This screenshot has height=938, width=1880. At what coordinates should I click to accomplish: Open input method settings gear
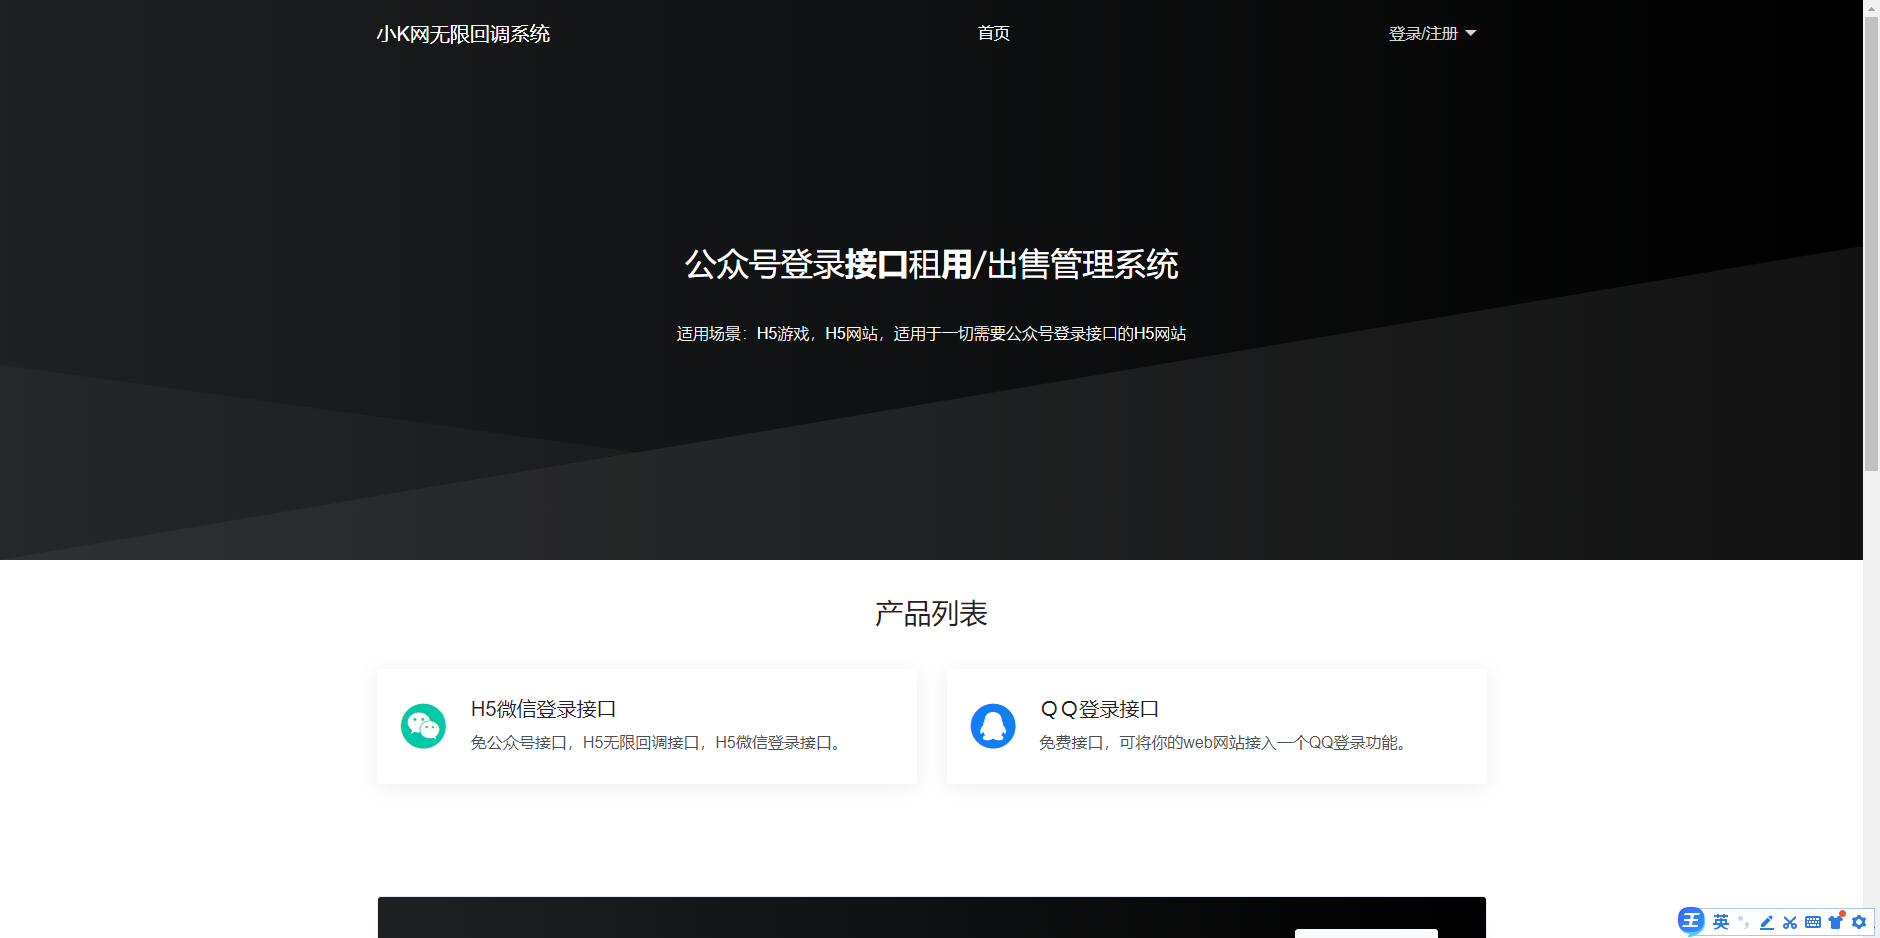coord(1860,922)
